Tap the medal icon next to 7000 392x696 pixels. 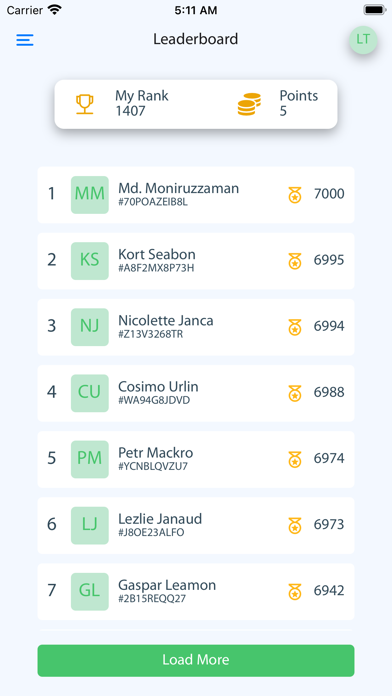coord(295,195)
